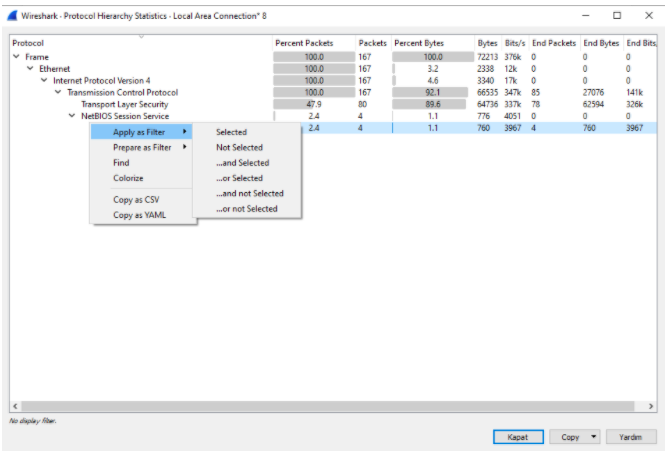Sort by the Bits/s column header

point(515,43)
